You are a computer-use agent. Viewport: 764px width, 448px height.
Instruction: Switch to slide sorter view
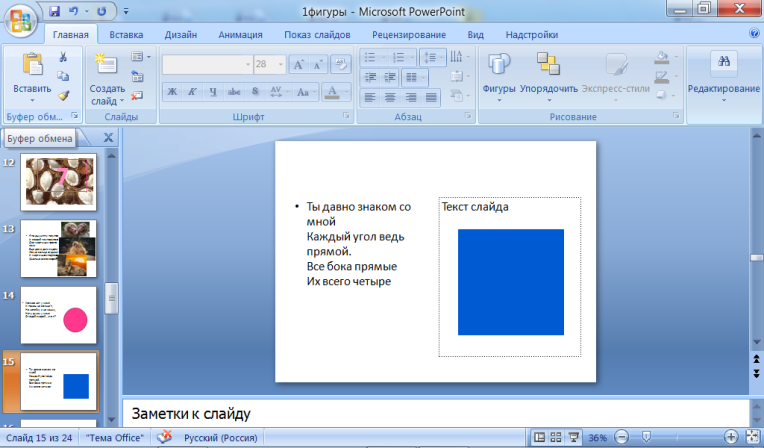pyautogui.click(x=556, y=437)
